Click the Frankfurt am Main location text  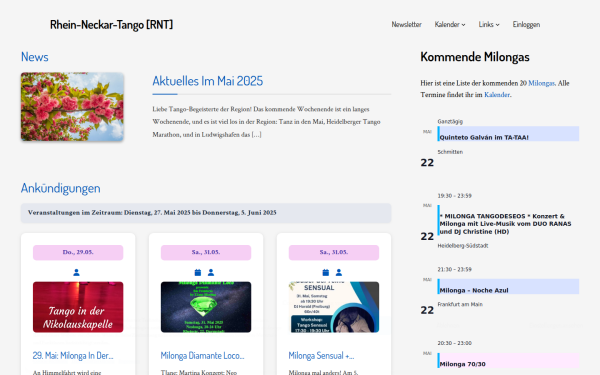pos(460,305)
